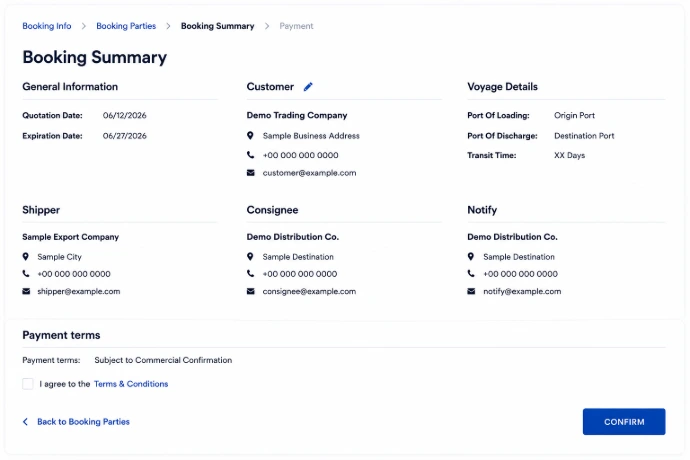Click Sample Export Company name

70,237
